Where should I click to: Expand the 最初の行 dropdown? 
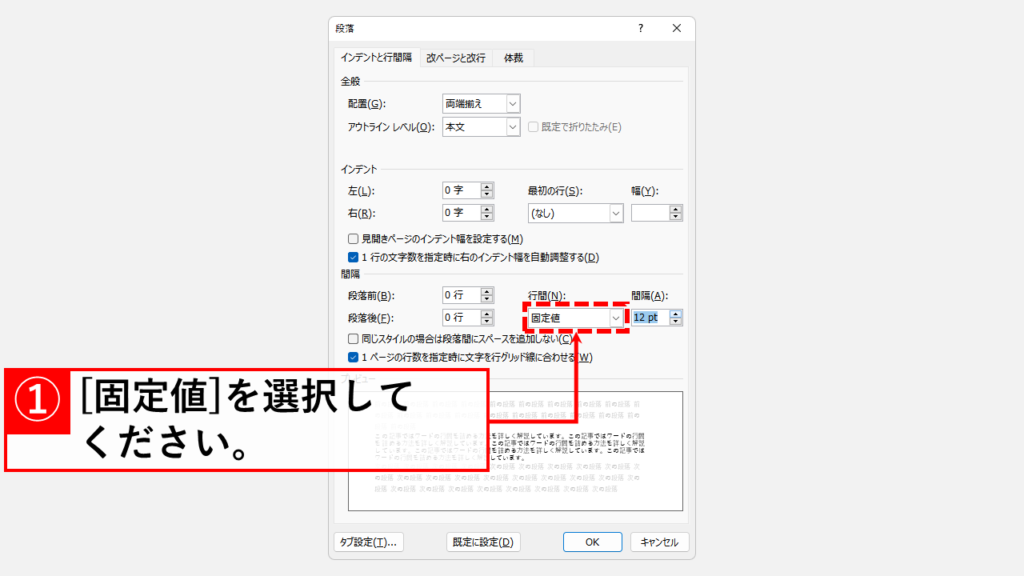pyautogui.click(x=615, y=213)
